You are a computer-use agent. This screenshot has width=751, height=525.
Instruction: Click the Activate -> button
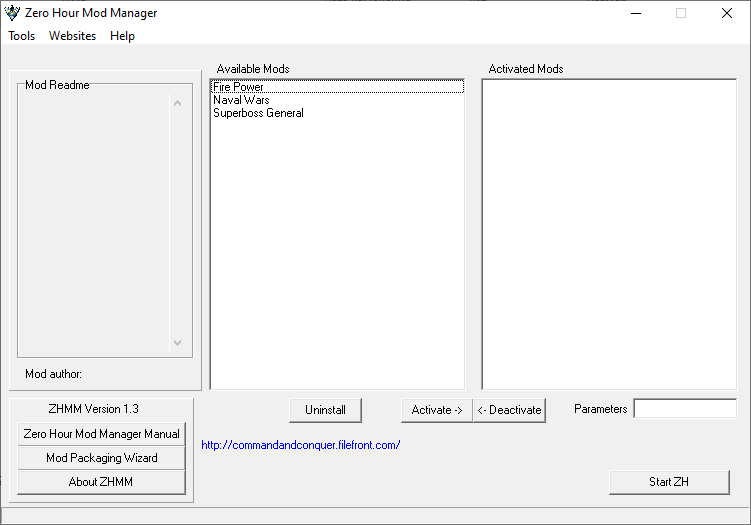(x=437, y=410)
